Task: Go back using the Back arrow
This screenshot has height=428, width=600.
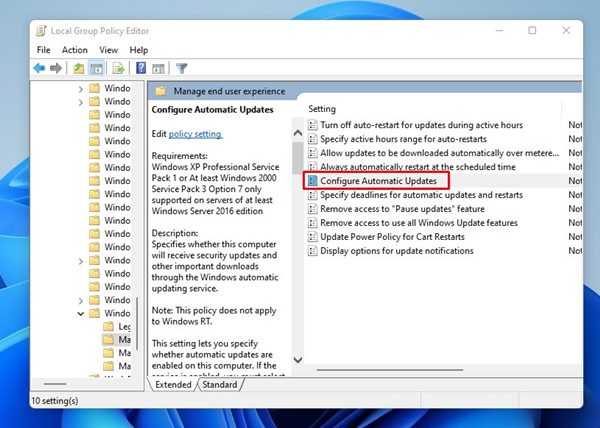Action: coord(39,68)
